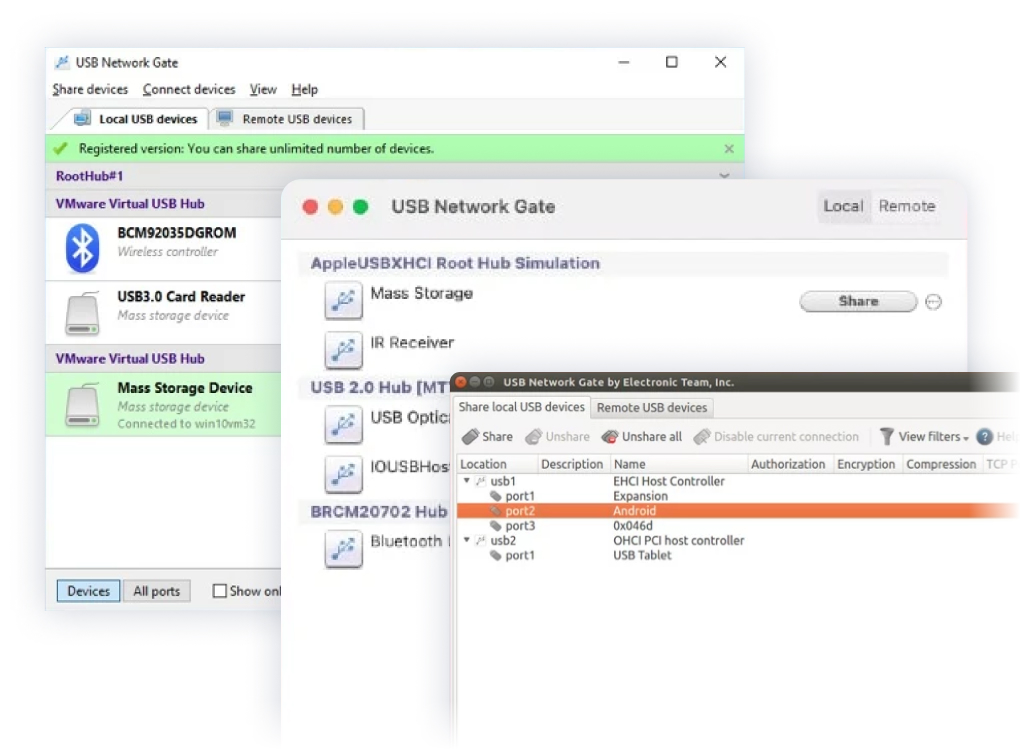Select IR Receiver device name
Image resolution: width=1020 pixels, height=750 pixels.
click(412, 343)
